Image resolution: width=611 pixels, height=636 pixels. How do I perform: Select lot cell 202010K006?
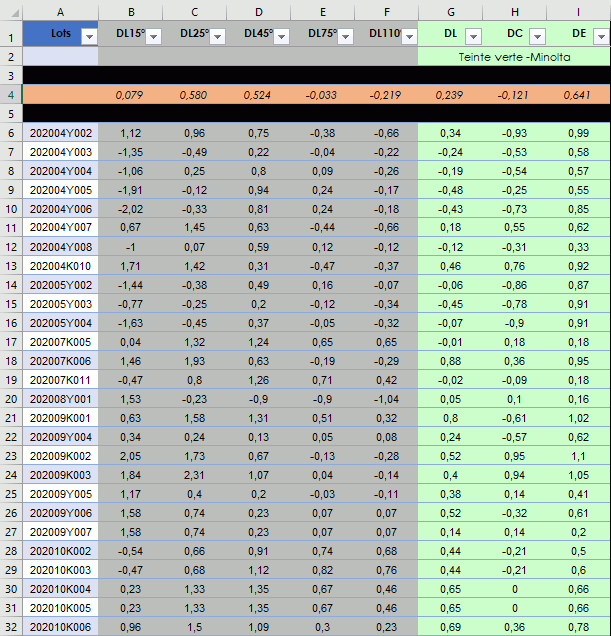click(61, 626)
